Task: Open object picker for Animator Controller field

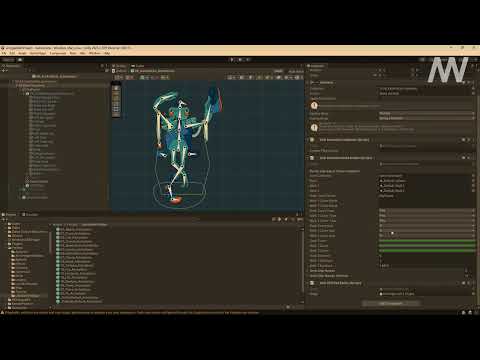Action: (x=473, y=89)
